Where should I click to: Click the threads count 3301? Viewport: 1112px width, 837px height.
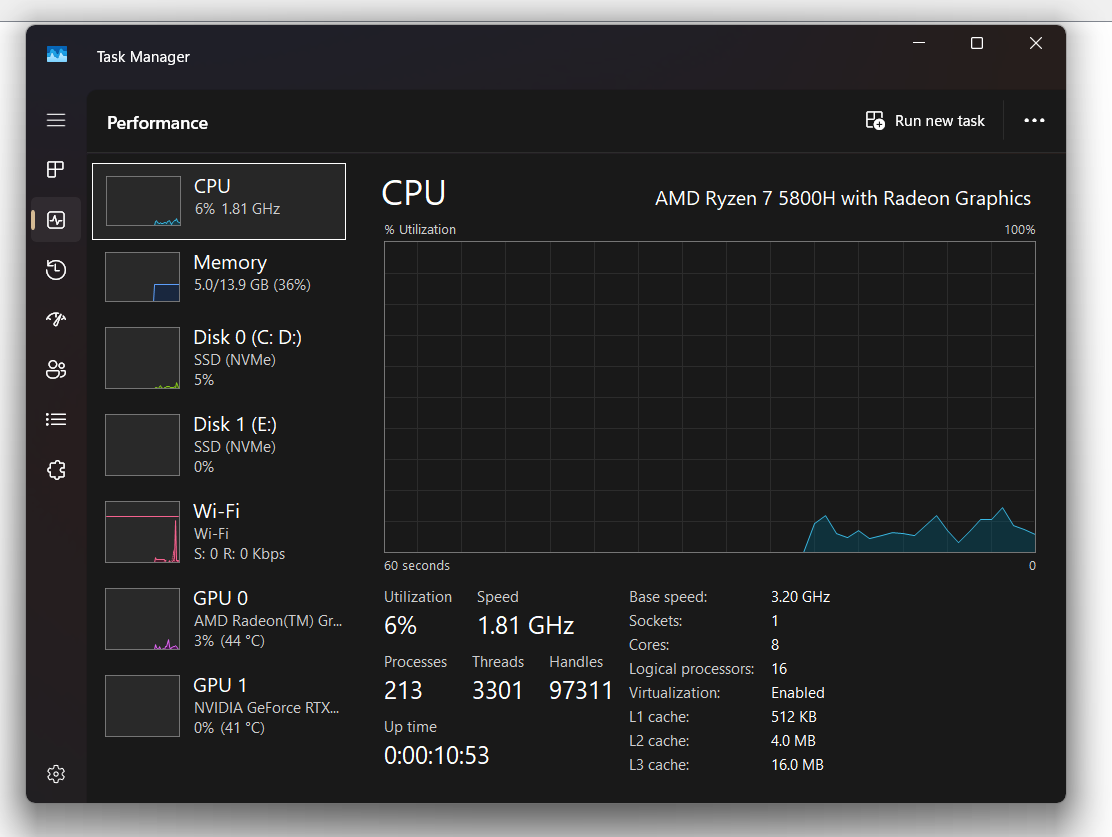497,690
